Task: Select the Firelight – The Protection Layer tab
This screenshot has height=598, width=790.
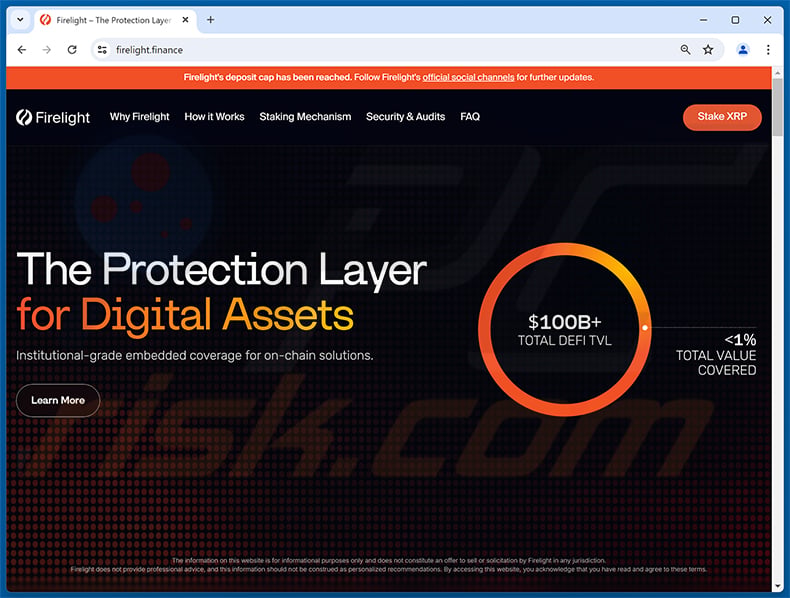Action: (x=115, y=20)
